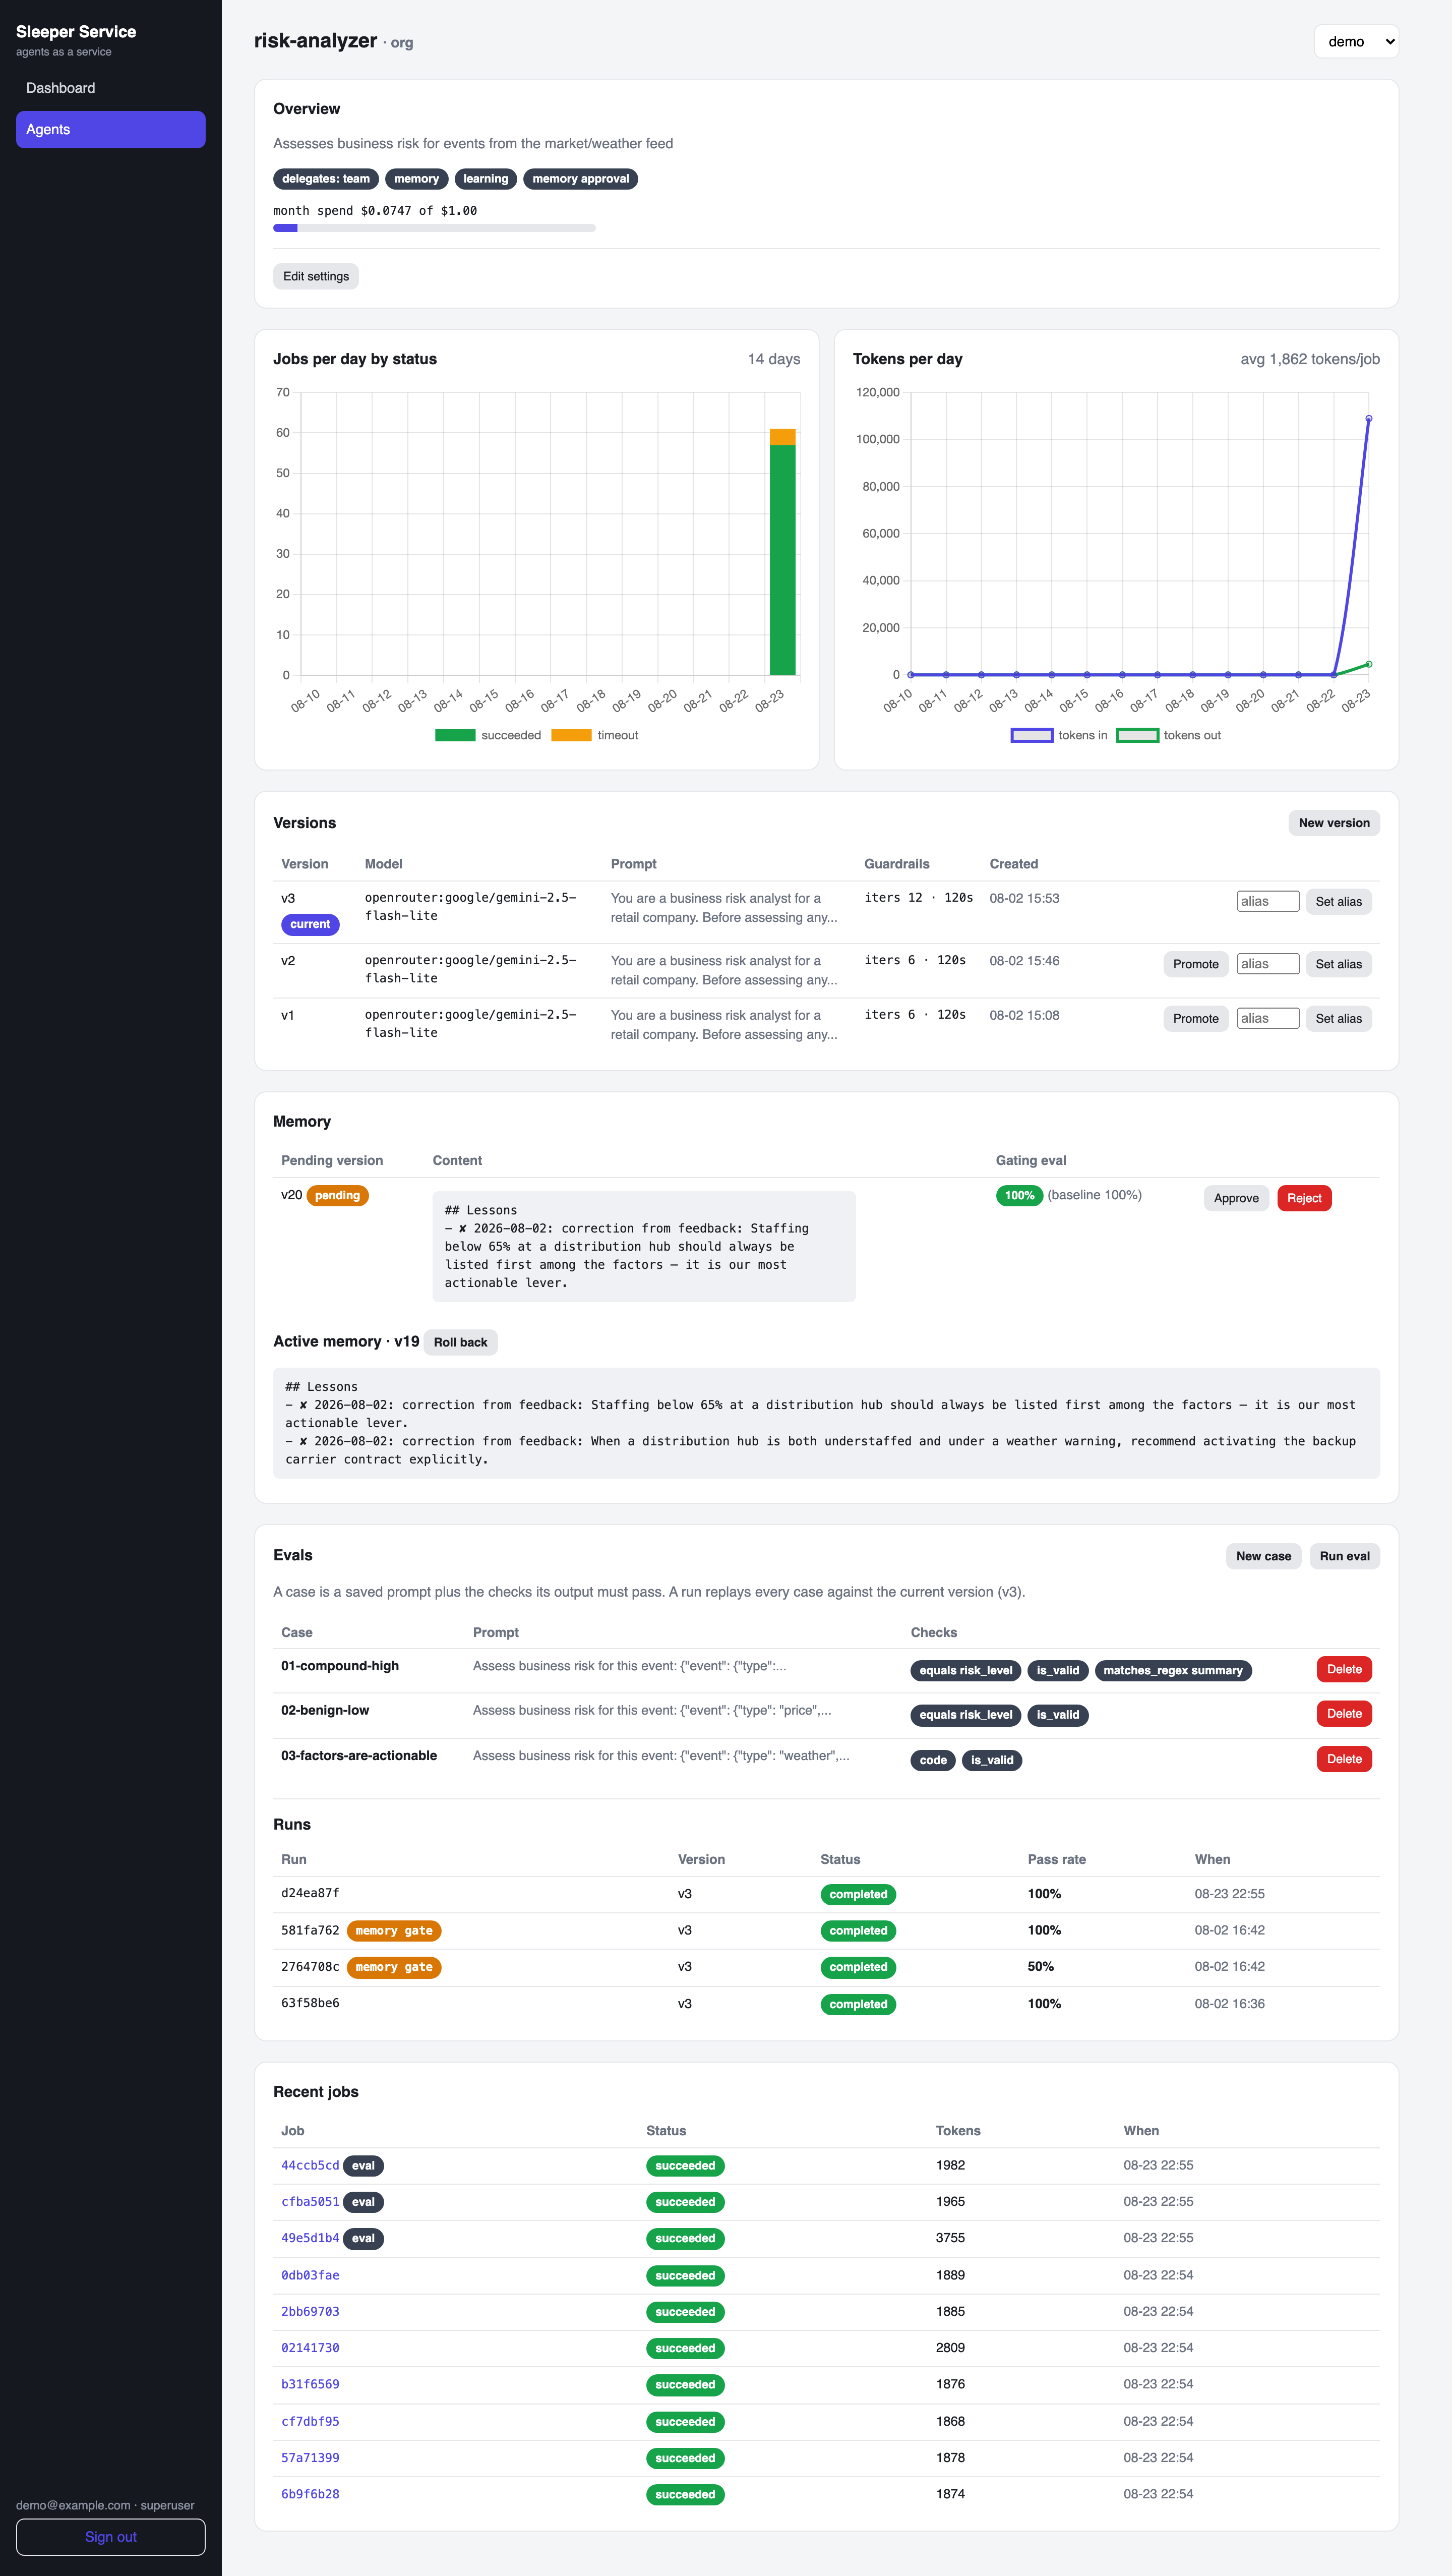The height and width of the screenshot is (2576, 1452).
Task: Click the Sleeper Service app title
Action: [x=76, y=32]
